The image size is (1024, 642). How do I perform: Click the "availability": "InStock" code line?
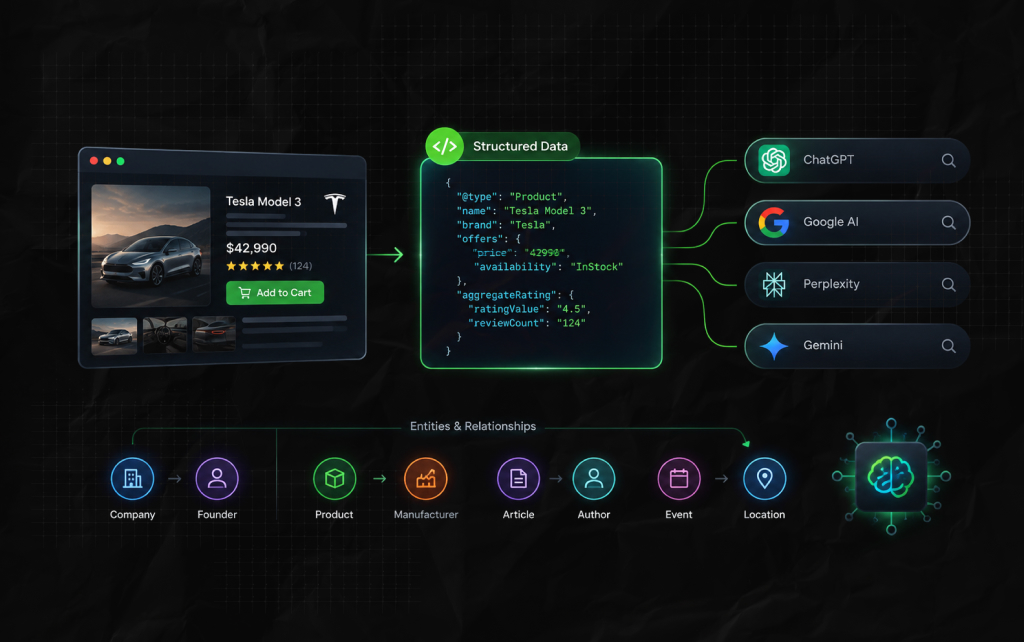coord(549,266)
